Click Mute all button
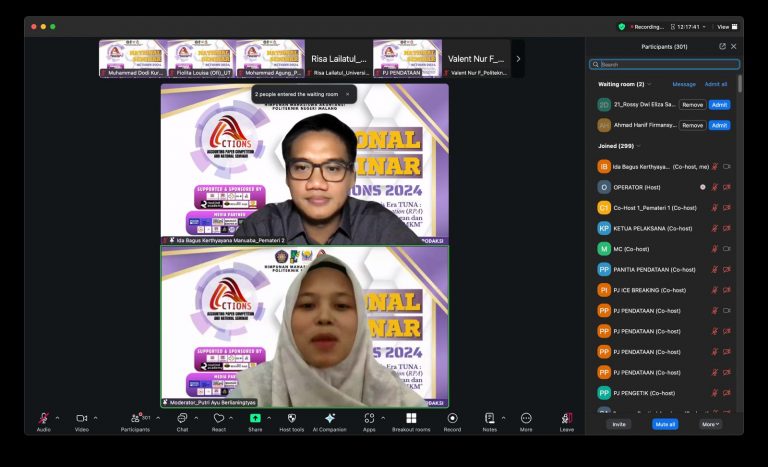Image resolution: width=768 pixels, height=467 pixels. tap(665, 424)
